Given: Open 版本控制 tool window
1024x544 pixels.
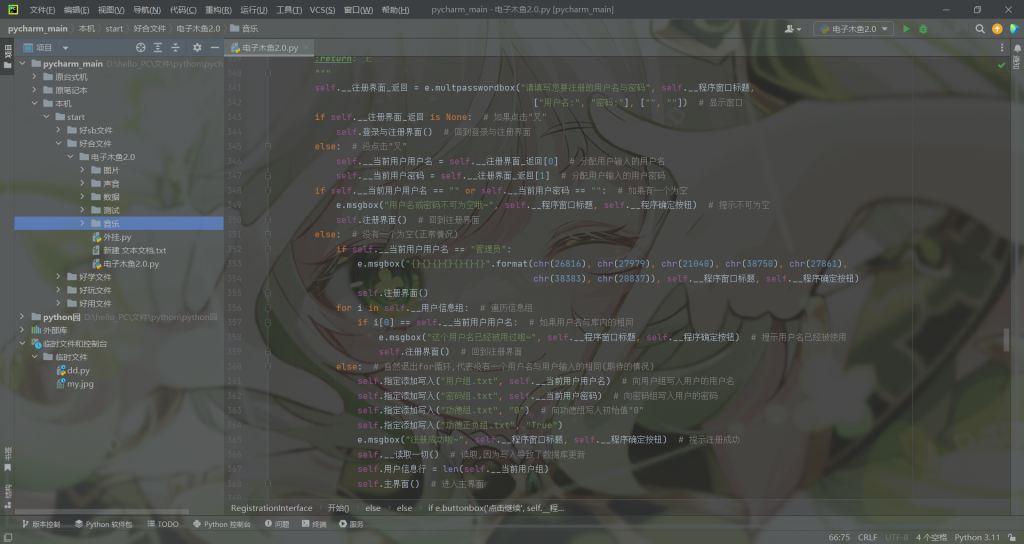Looking at the screenshot, I should (x=41, y=524).
